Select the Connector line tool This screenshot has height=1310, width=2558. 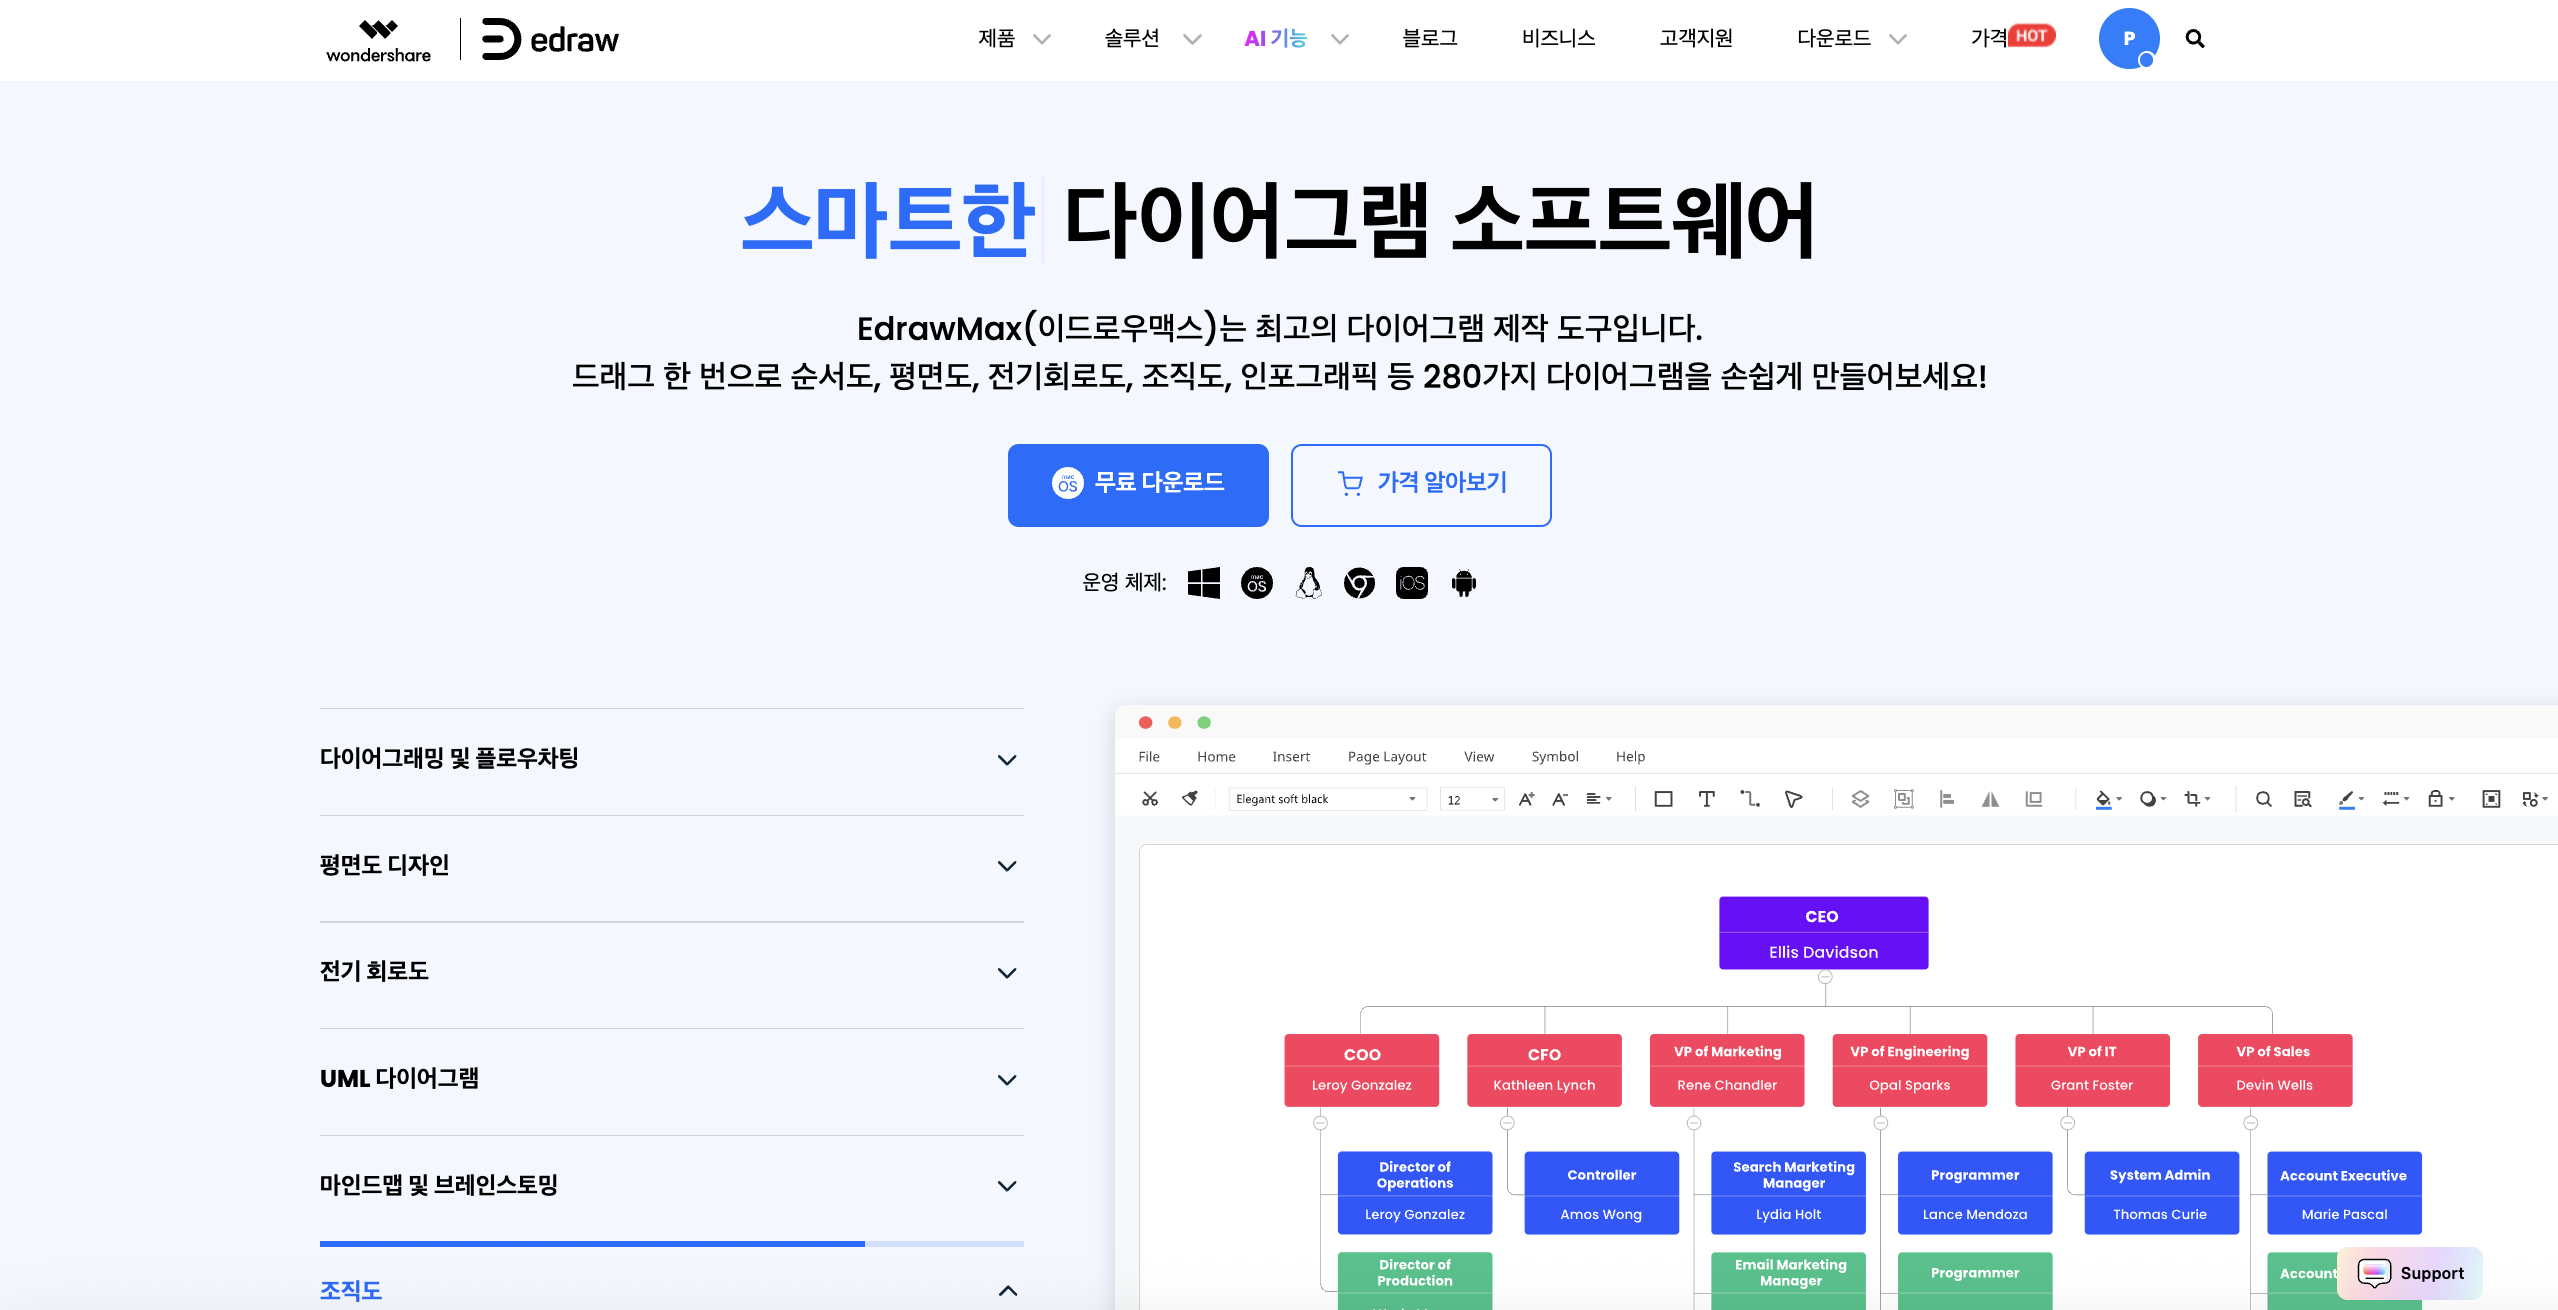pos(1749,798)
